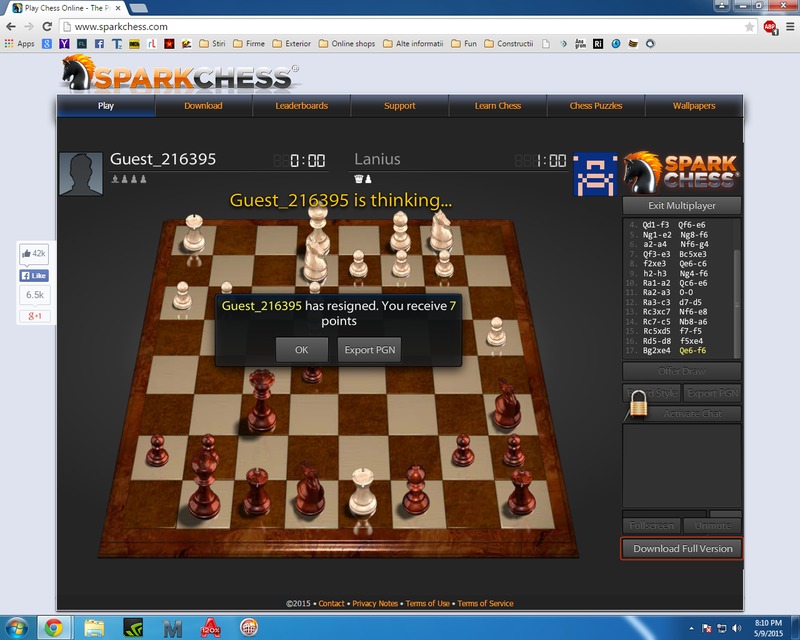Screen dimensions: 800x640
Task: Open the Apps shortcut in bookmarks bar
Action: click(19, 44)
